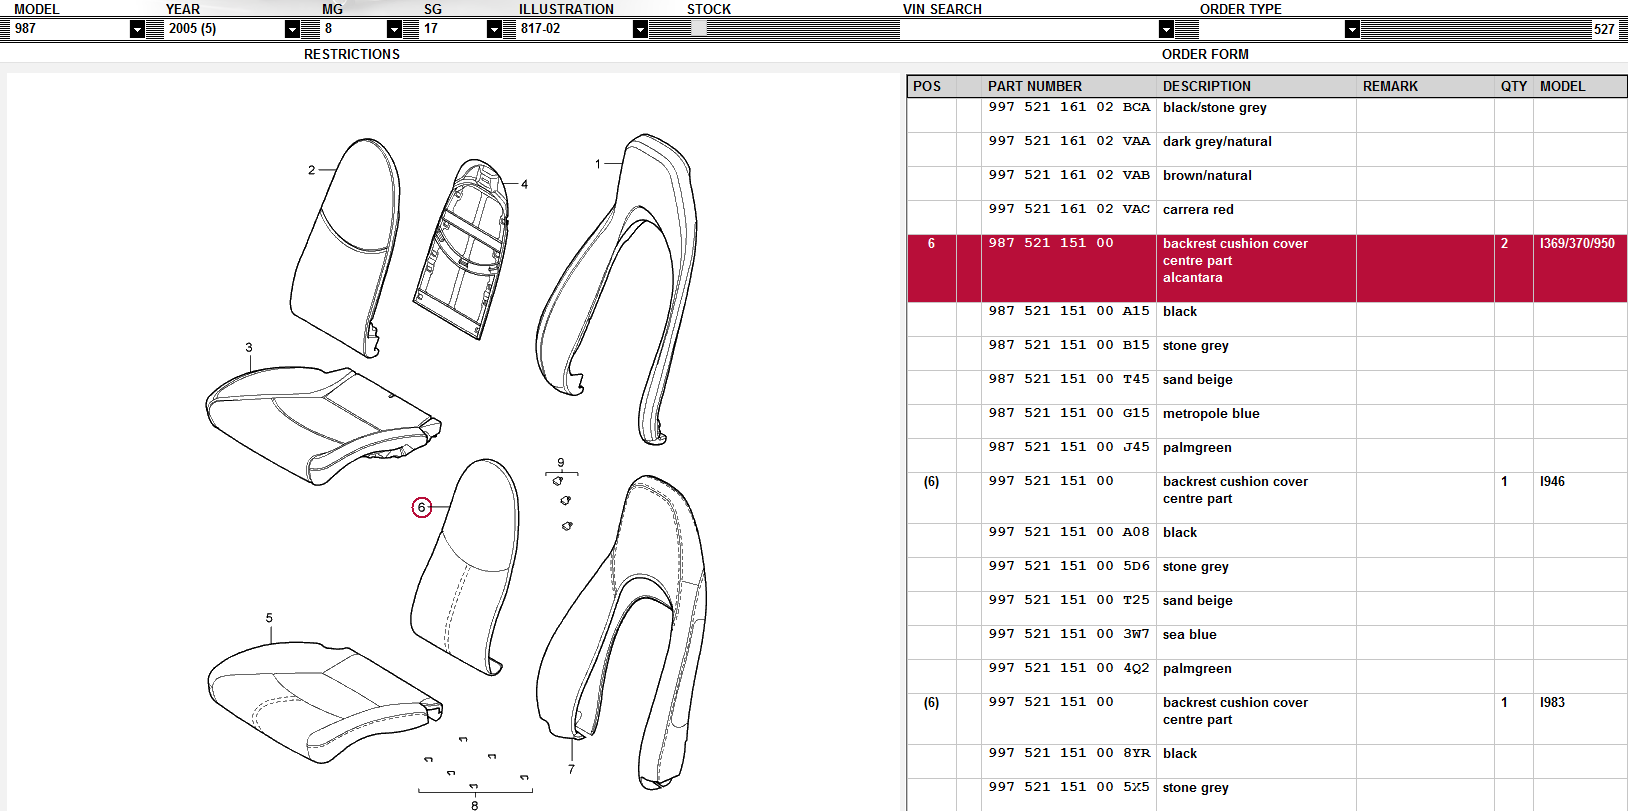Screen dimensions: 1628x811
Task: Select the 'carrera red' description
Action: coord(1198,210)
